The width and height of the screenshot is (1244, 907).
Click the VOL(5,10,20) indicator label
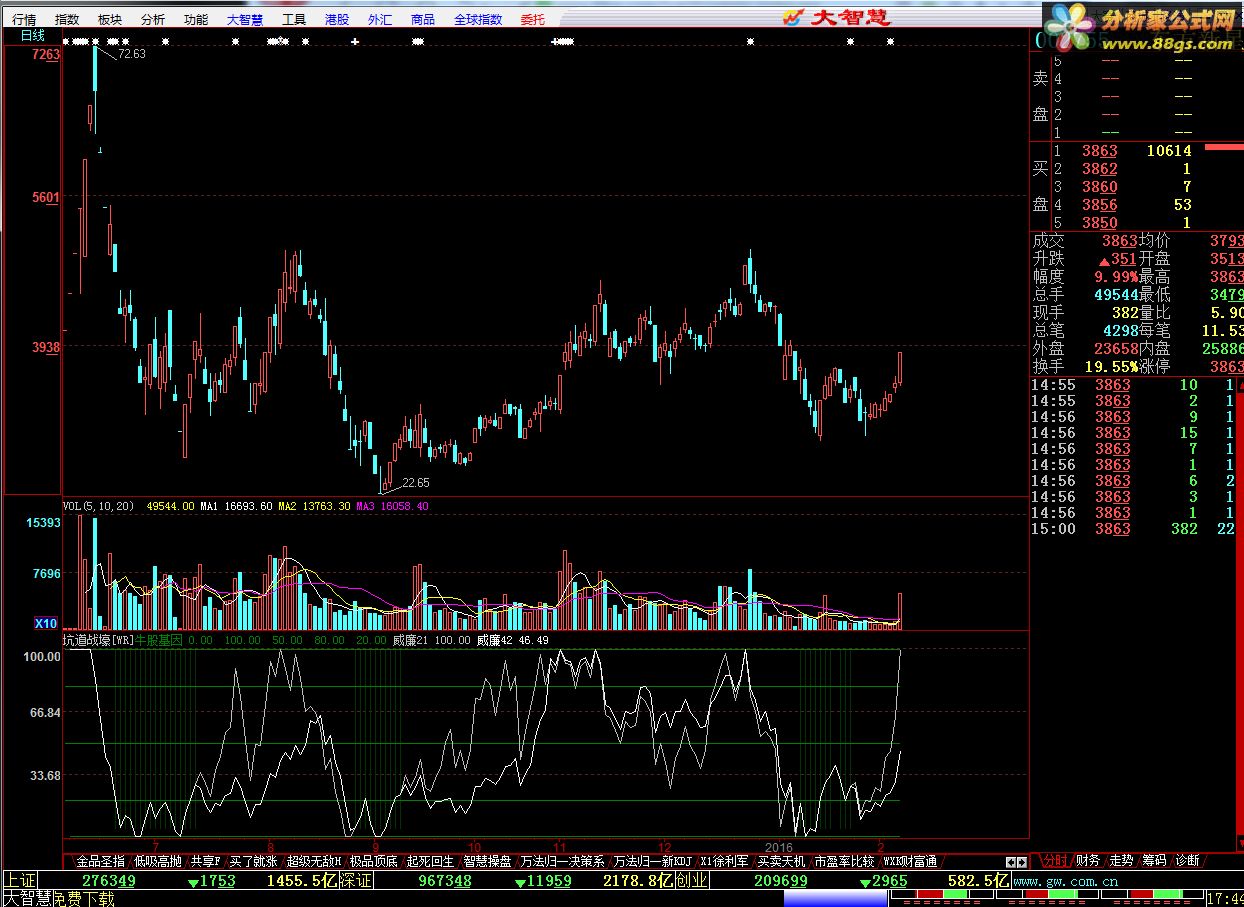point(100,506)
